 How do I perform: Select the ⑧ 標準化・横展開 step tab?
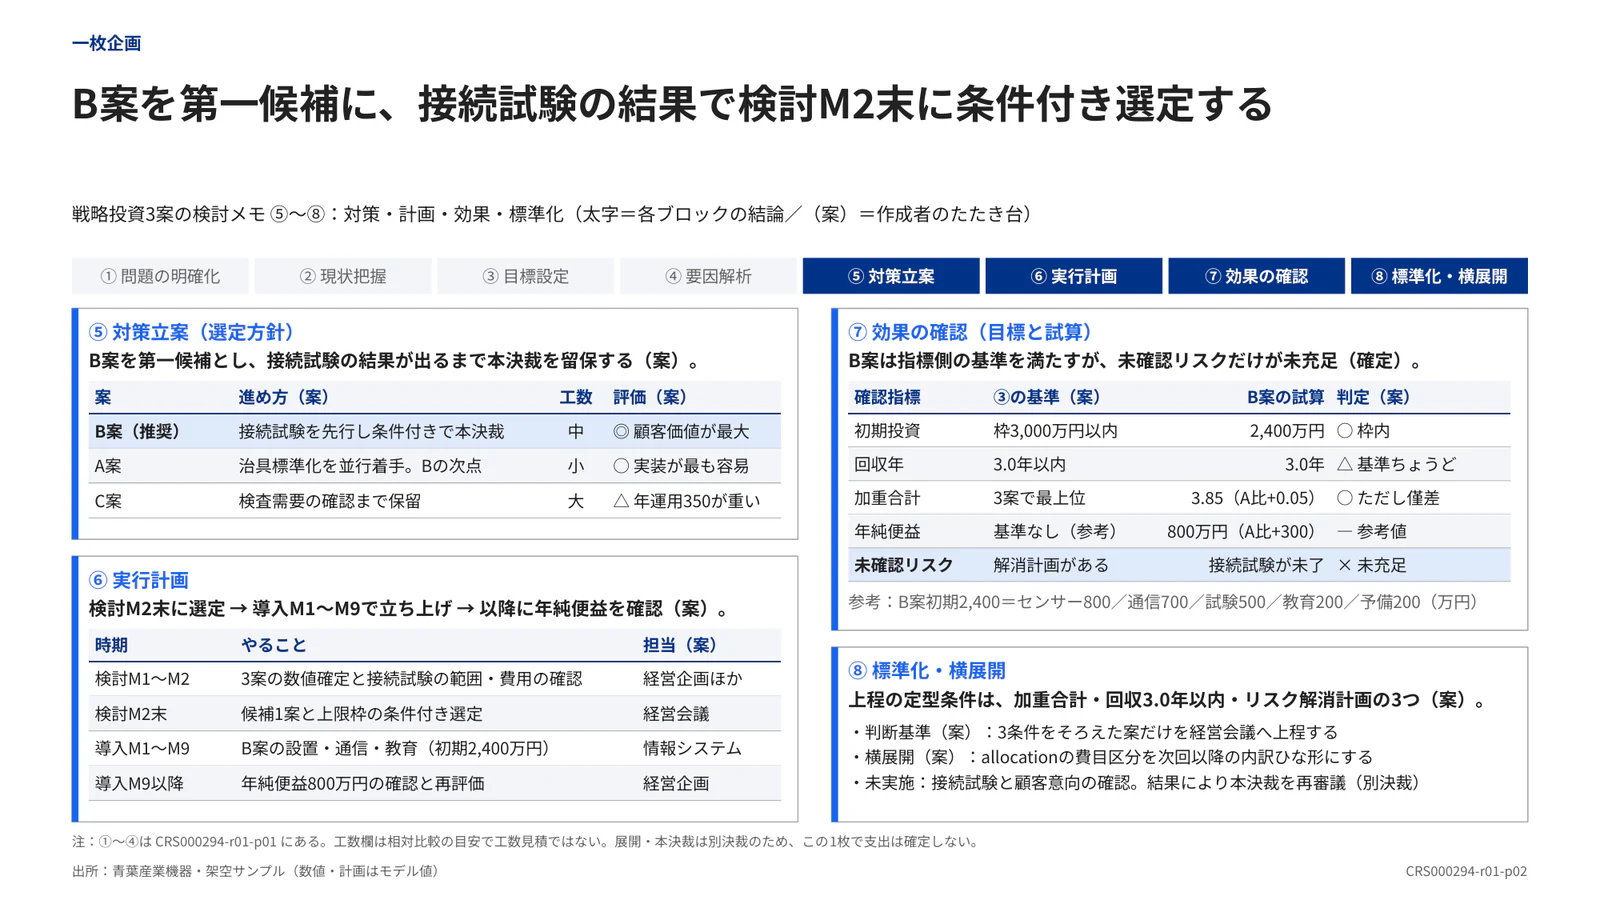pyautogui.click(x=1439, y=276)
